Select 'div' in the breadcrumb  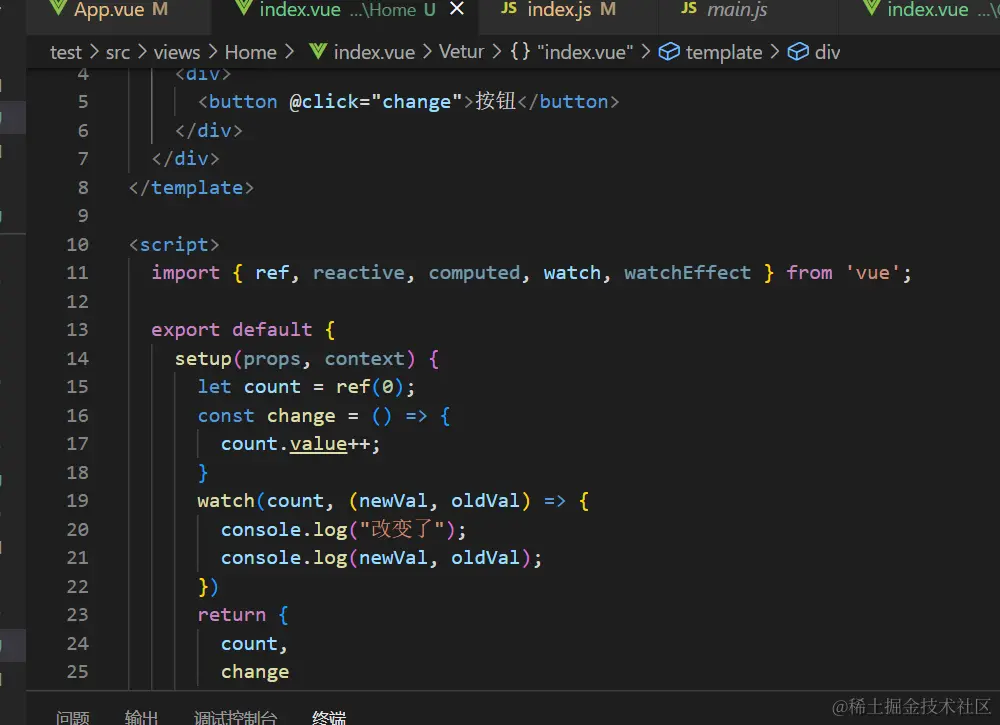coord(827,52)
